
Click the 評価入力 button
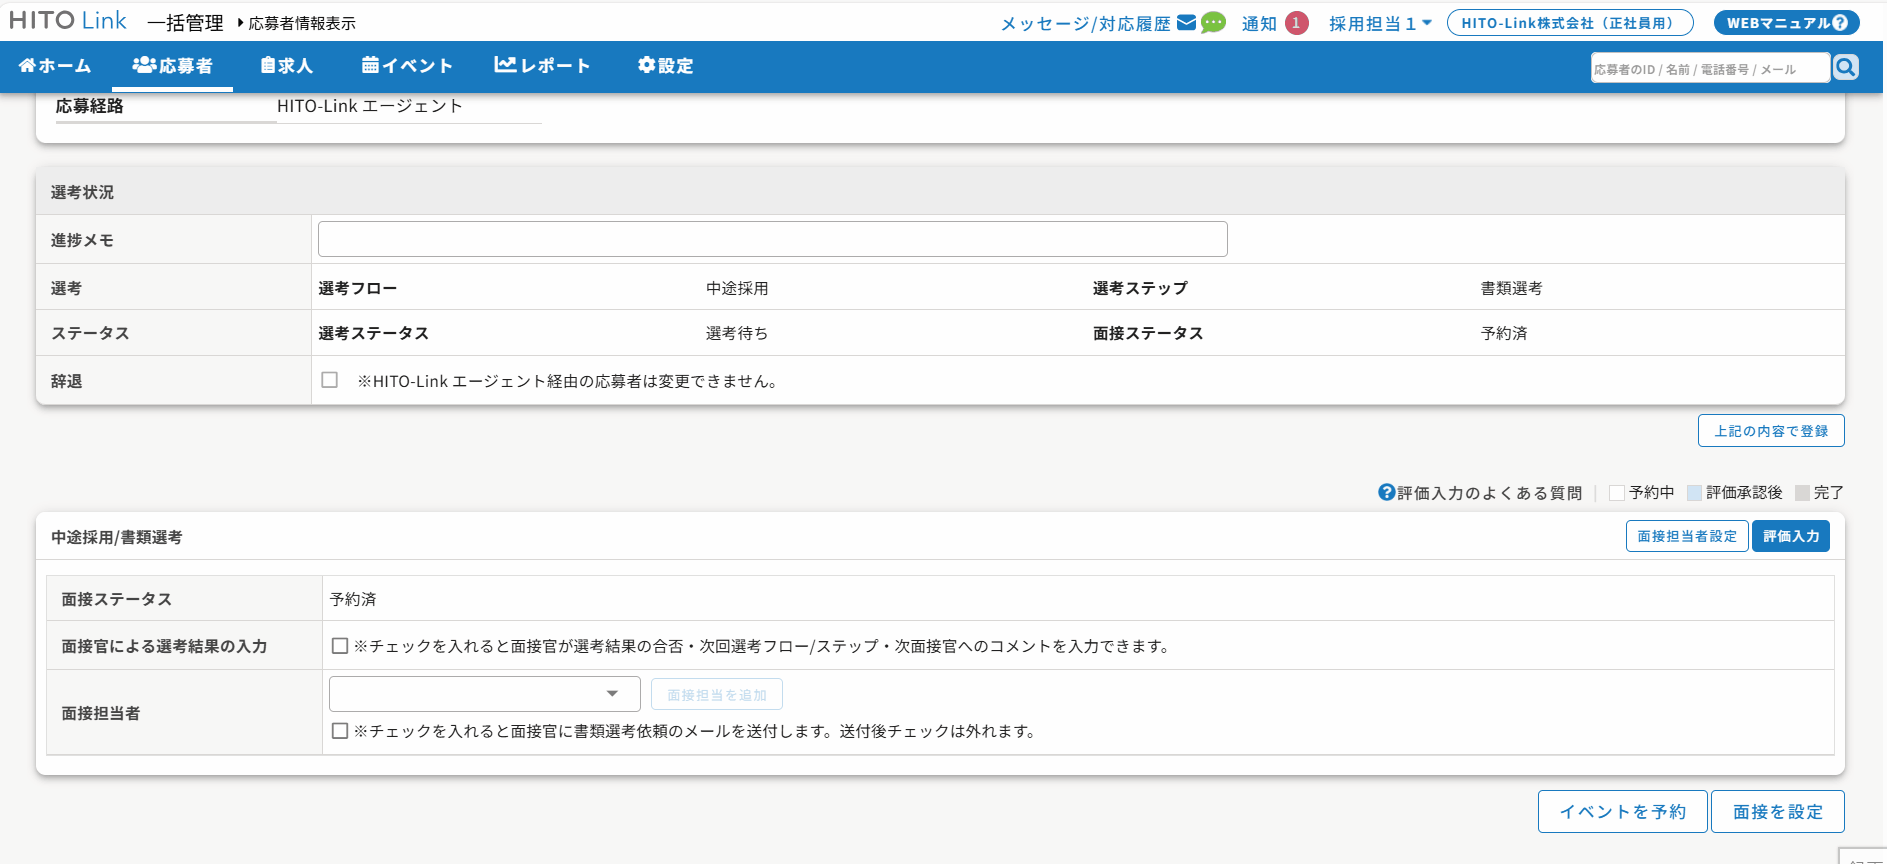tap(1790, 536)
